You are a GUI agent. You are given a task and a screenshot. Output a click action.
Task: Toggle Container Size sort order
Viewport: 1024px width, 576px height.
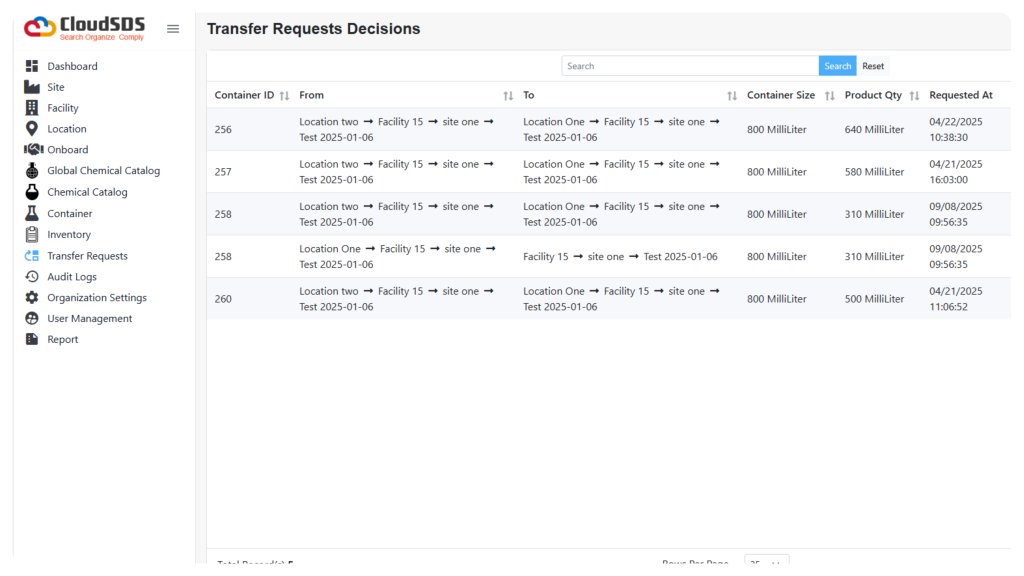[829, 96]
